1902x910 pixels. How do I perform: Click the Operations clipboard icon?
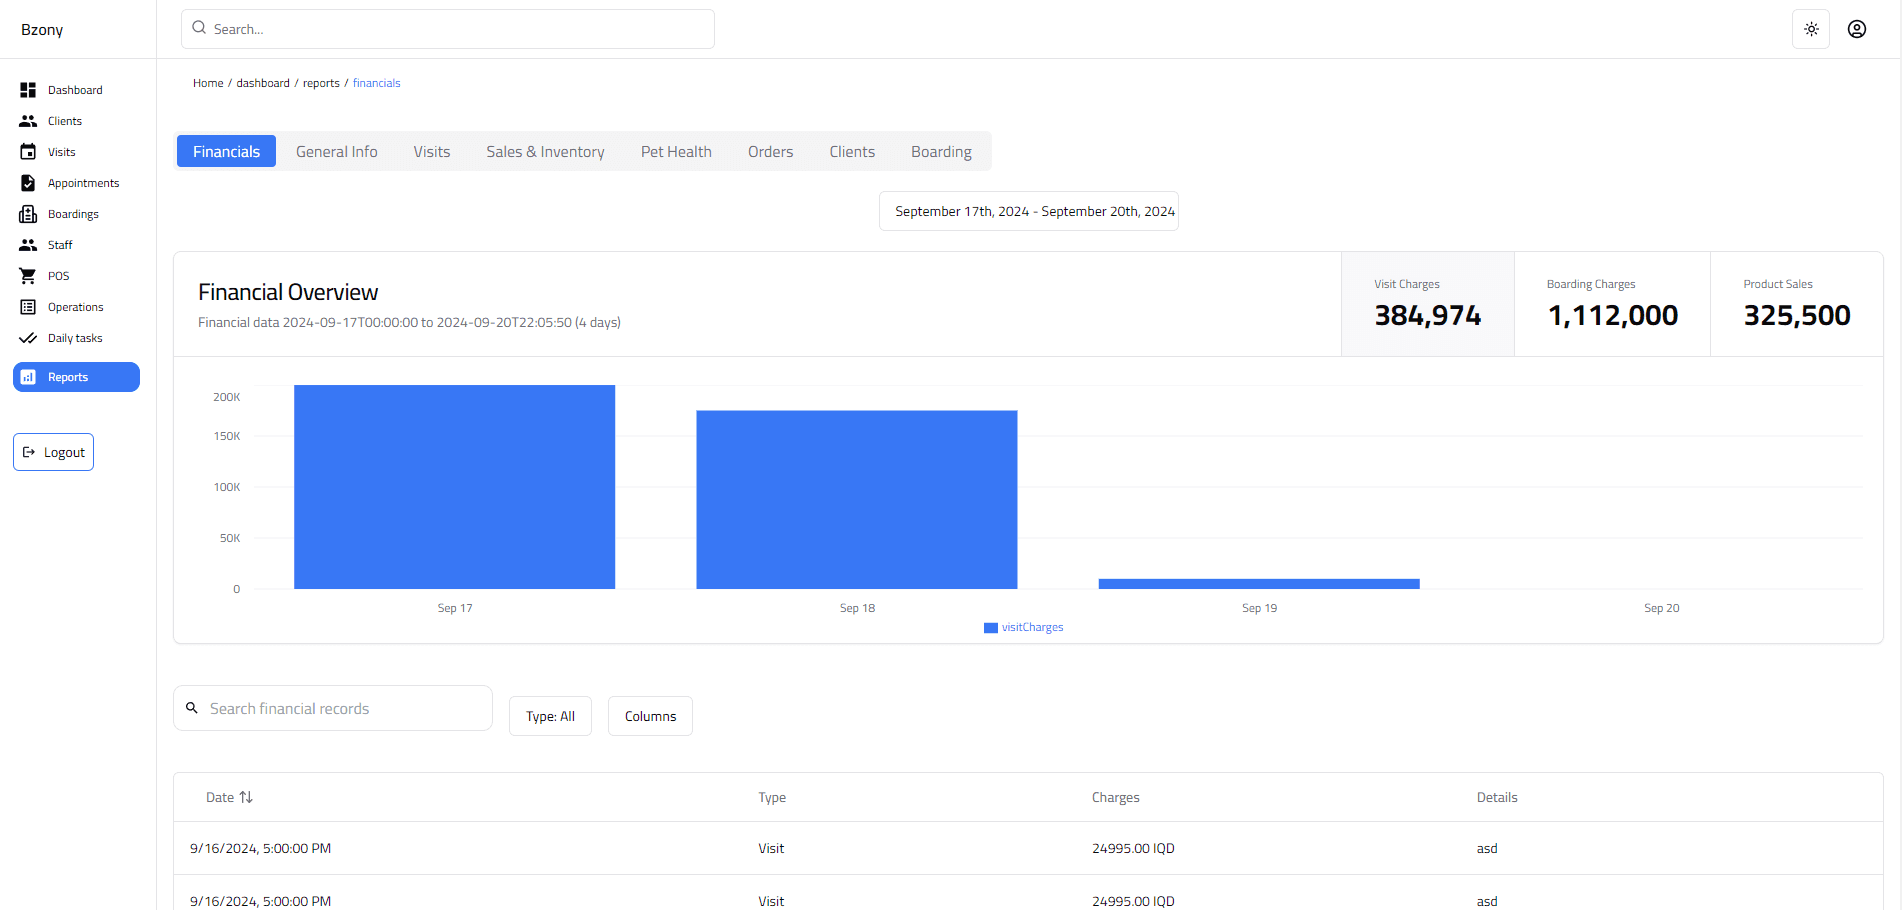tap(29, 306)
